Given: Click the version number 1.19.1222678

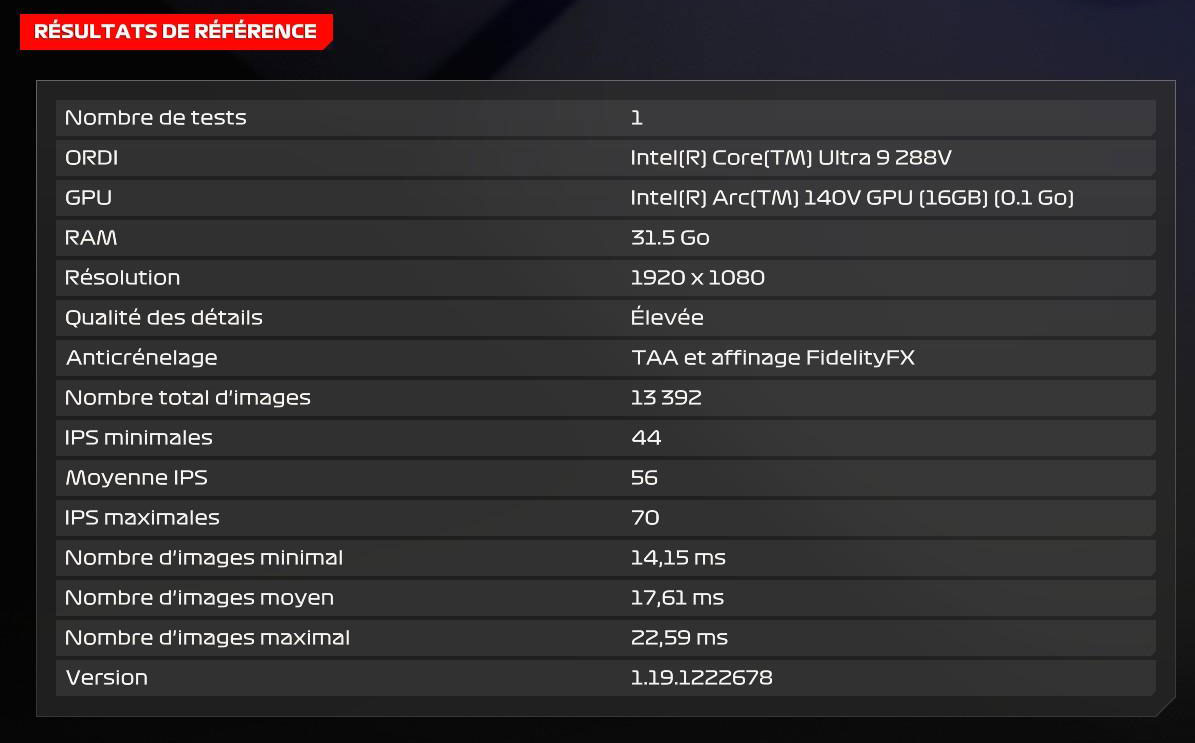Looking at the screenshot, I should pos(701,678).
